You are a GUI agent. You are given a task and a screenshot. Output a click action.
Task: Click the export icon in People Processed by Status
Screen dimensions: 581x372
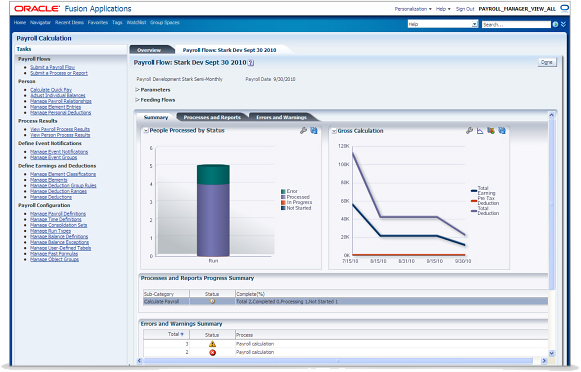tap(314, 130)
